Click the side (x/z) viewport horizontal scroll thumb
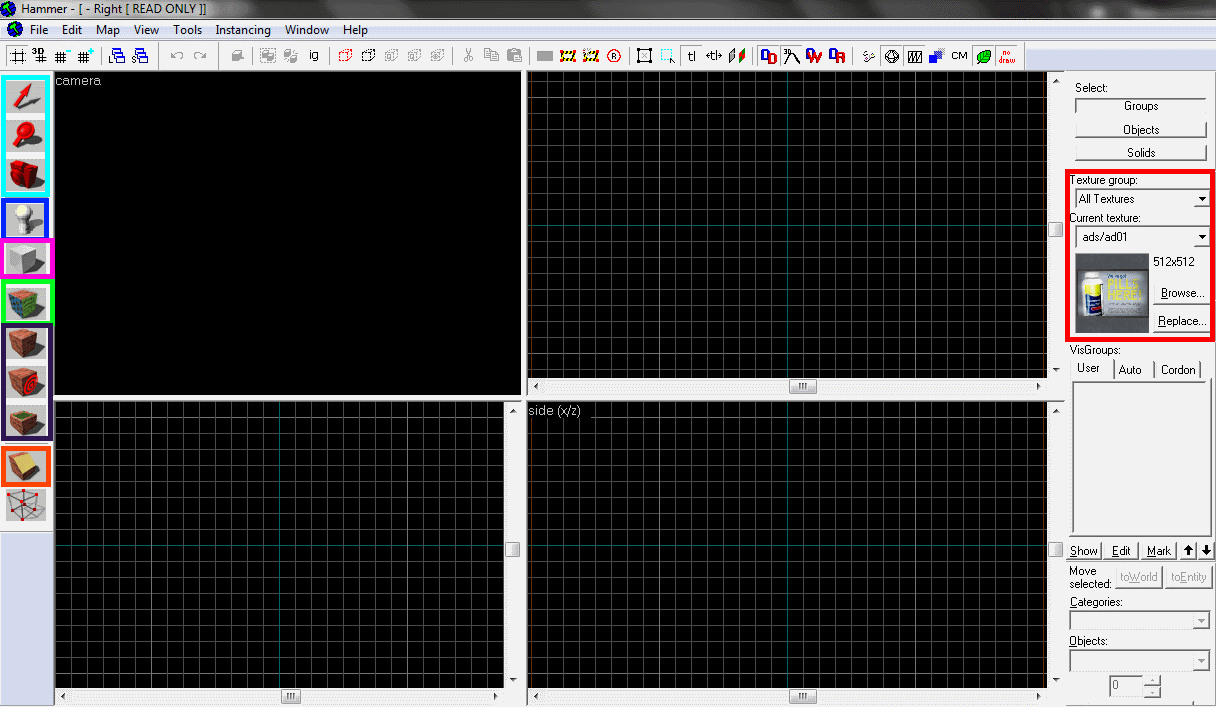Screen dimensions: 1216x707 point(802,696)
